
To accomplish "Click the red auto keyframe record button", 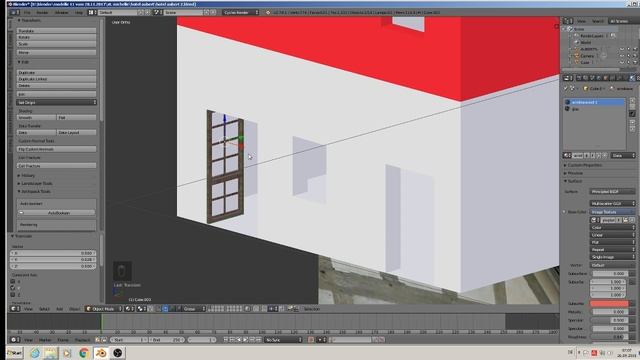I will point(311,340).
